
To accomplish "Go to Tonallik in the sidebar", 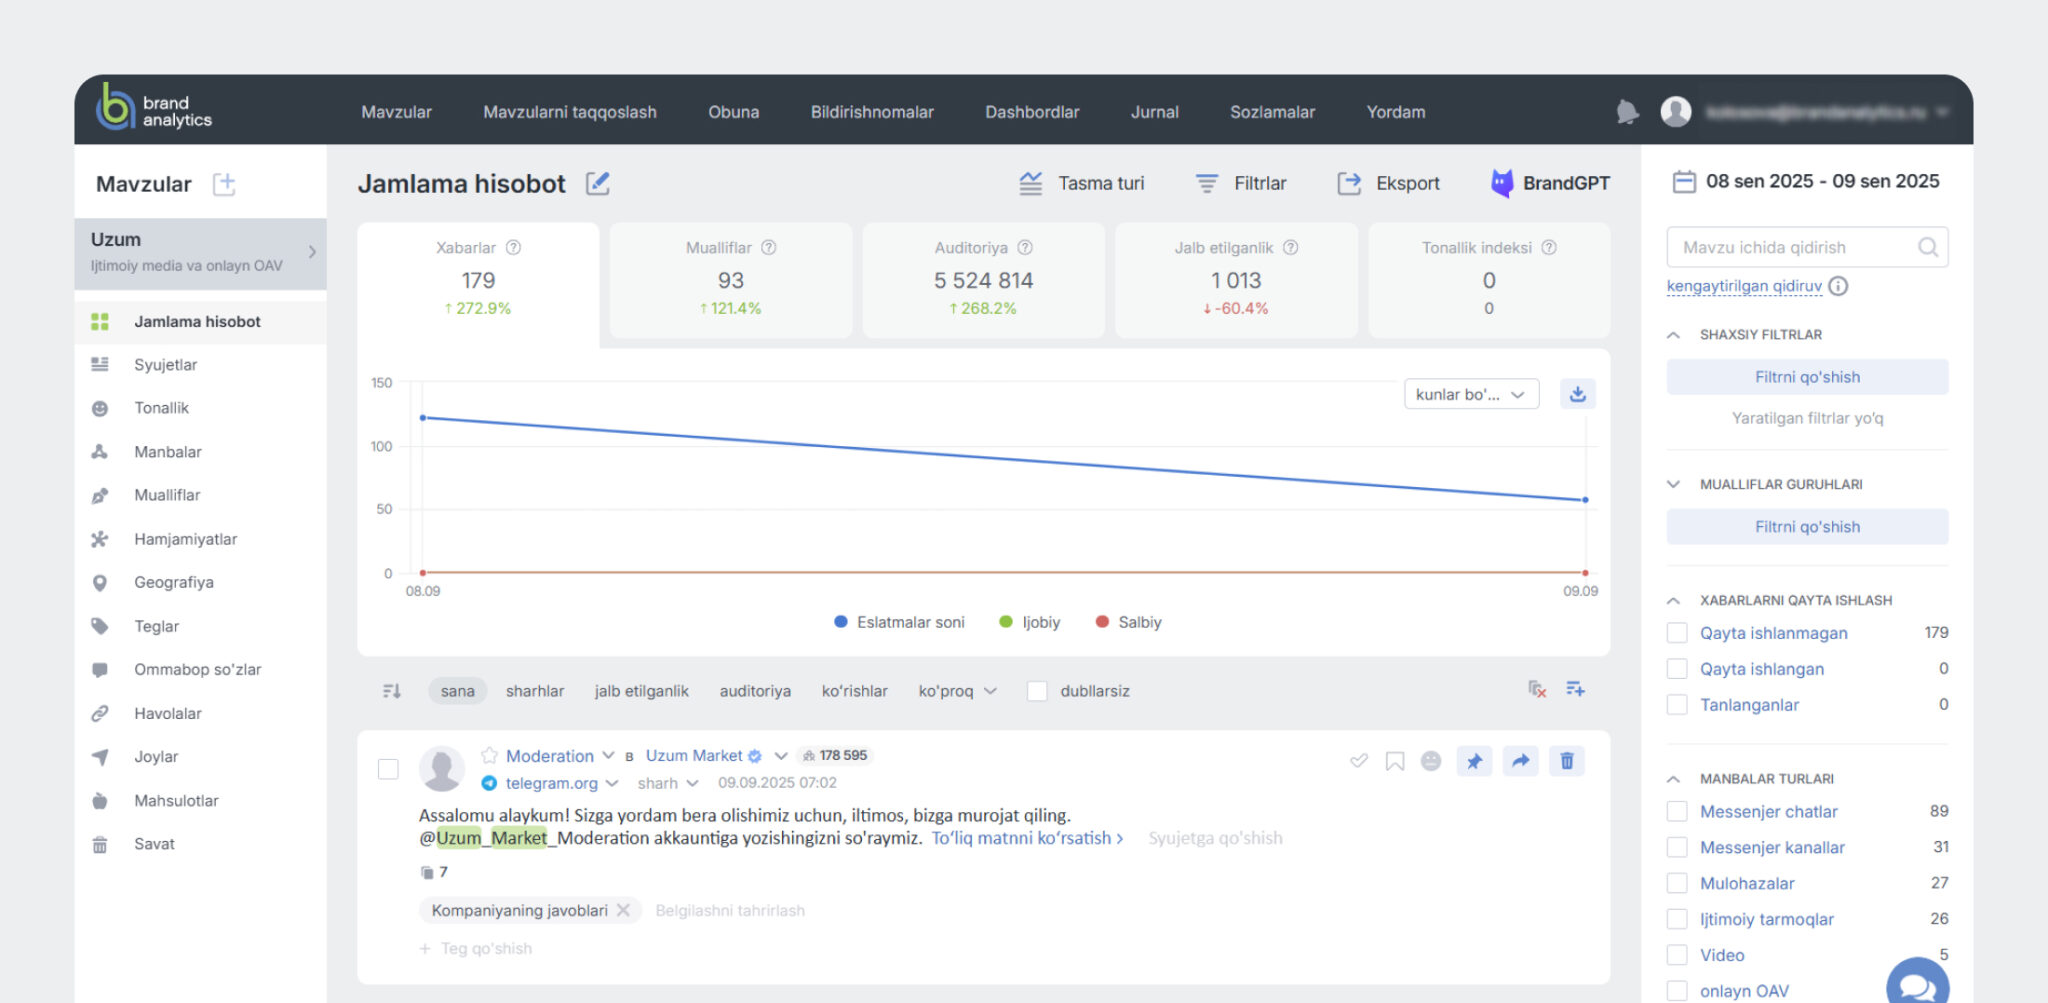I will pos(161,408).
